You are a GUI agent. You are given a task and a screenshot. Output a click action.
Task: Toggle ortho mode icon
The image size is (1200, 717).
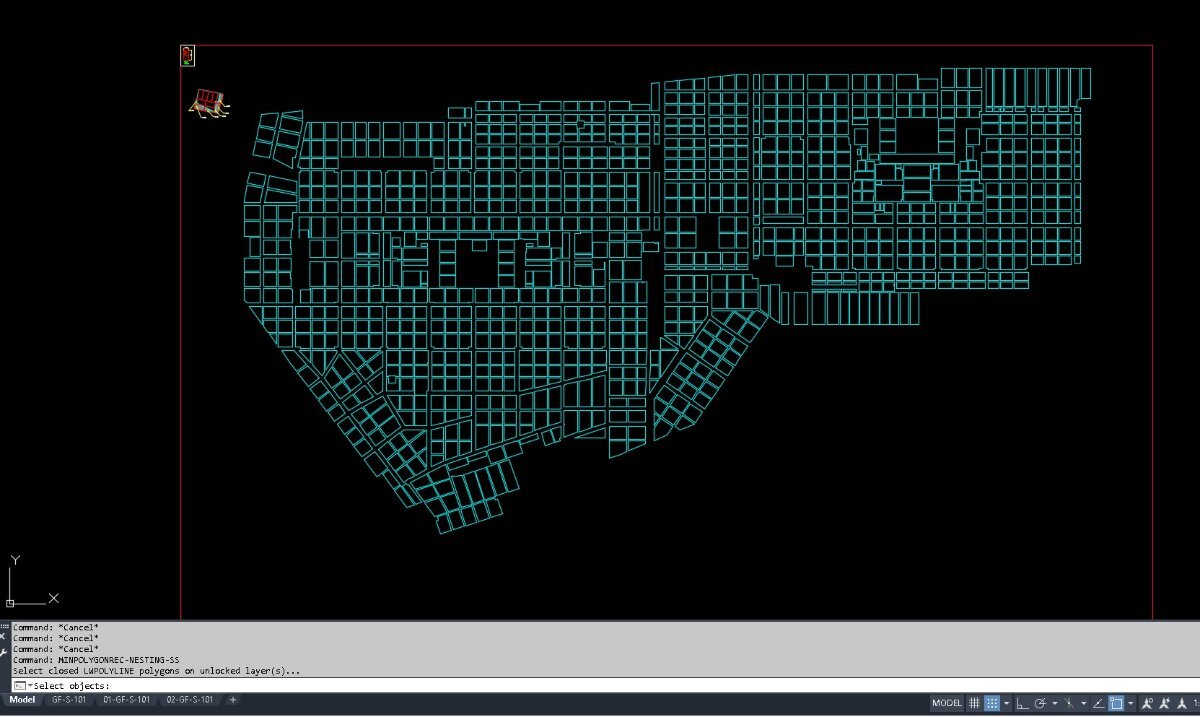tap(1022, 703)
